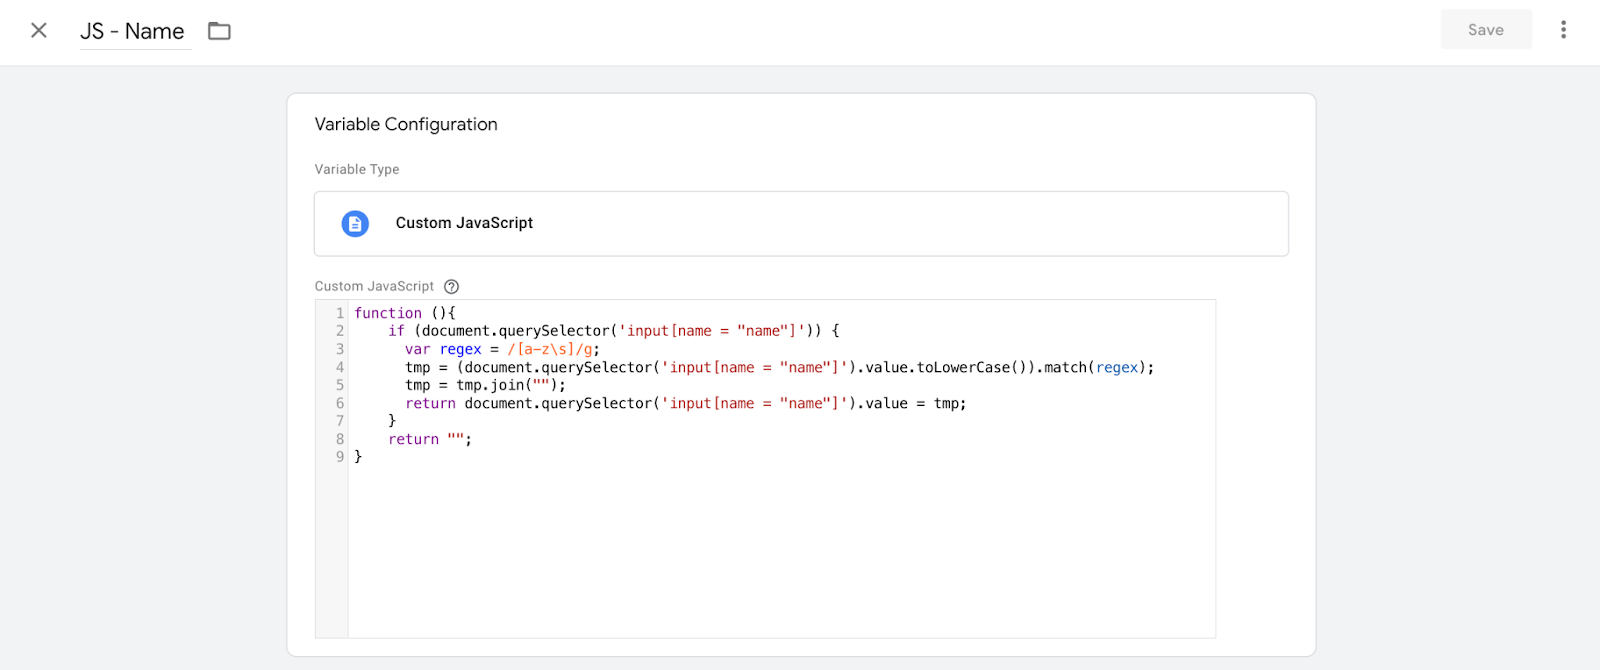
Task: Click the Custom JavaScript blue document icon
Action: [355, 223]
